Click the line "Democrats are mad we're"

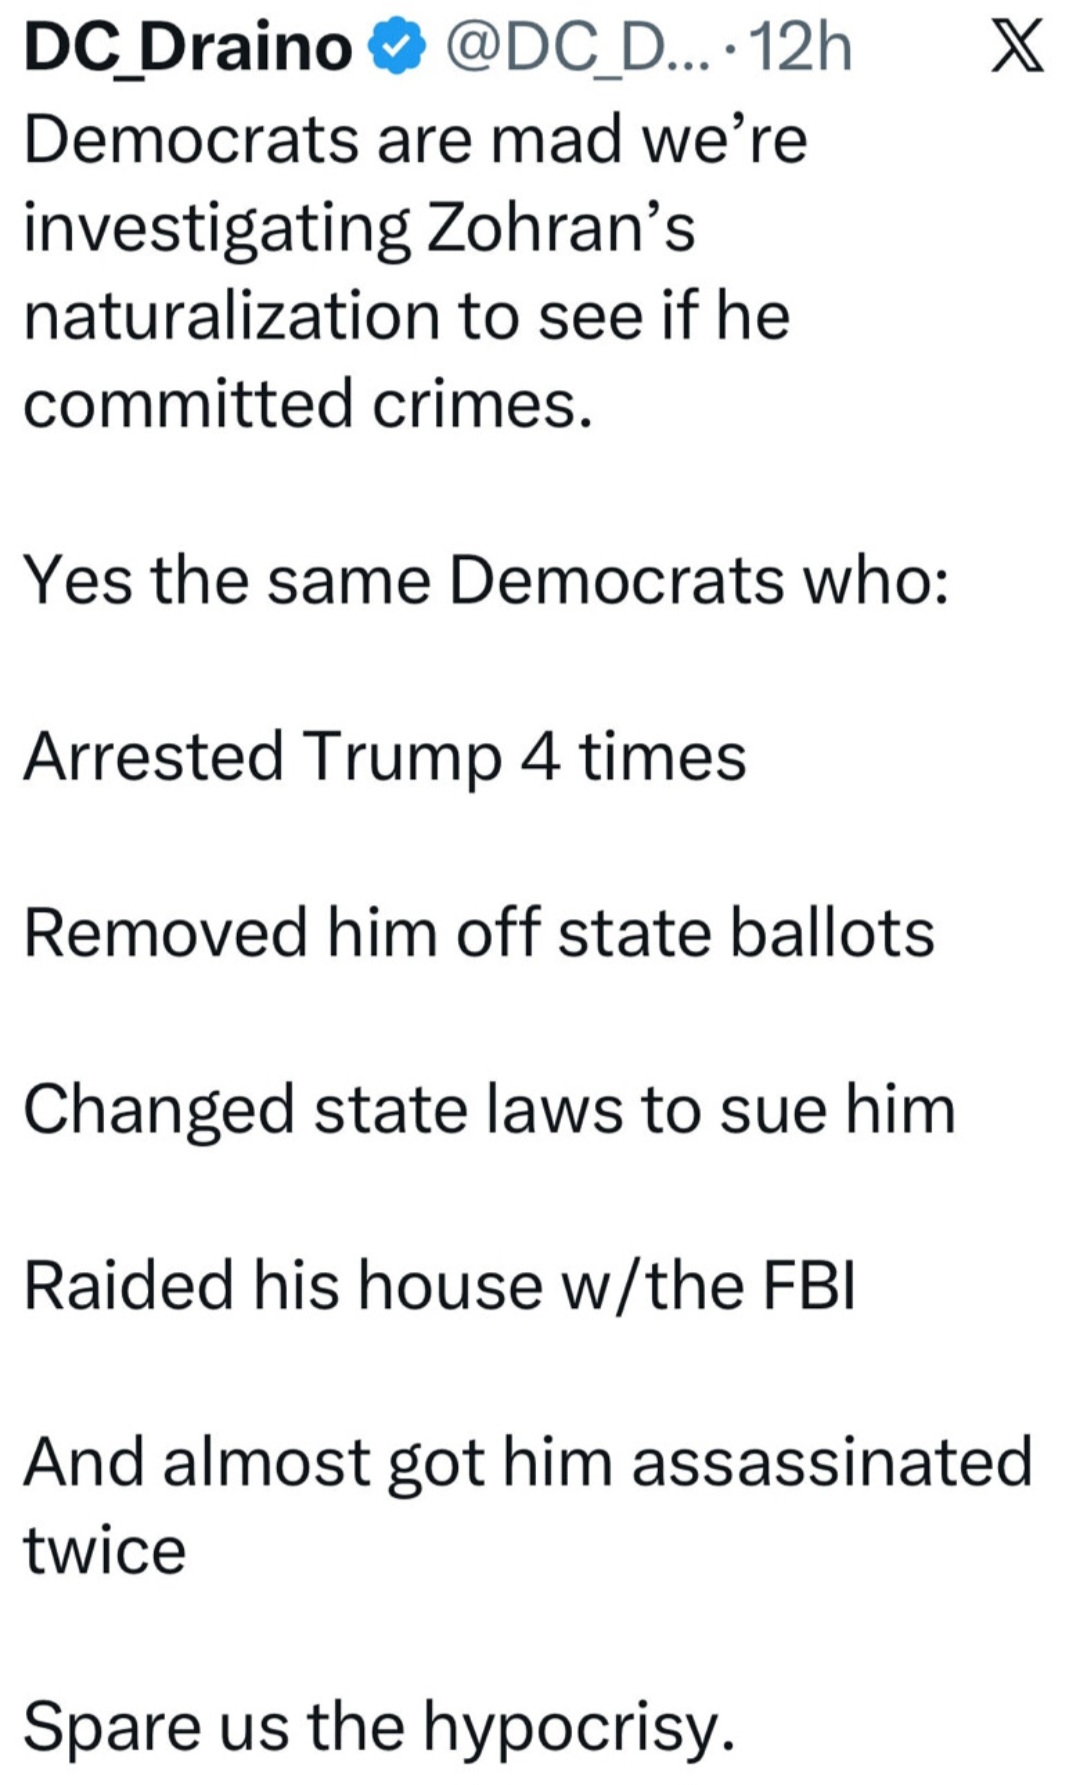(x=415, y=139)
